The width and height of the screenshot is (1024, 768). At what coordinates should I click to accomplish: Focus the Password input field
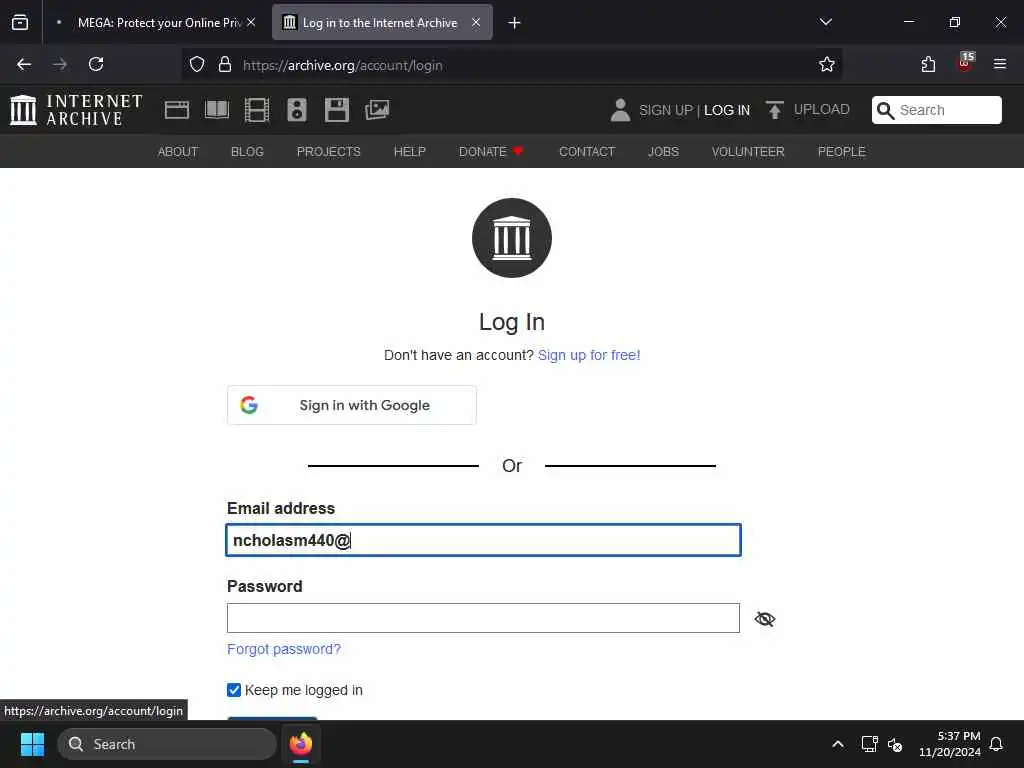pos(483,618)
